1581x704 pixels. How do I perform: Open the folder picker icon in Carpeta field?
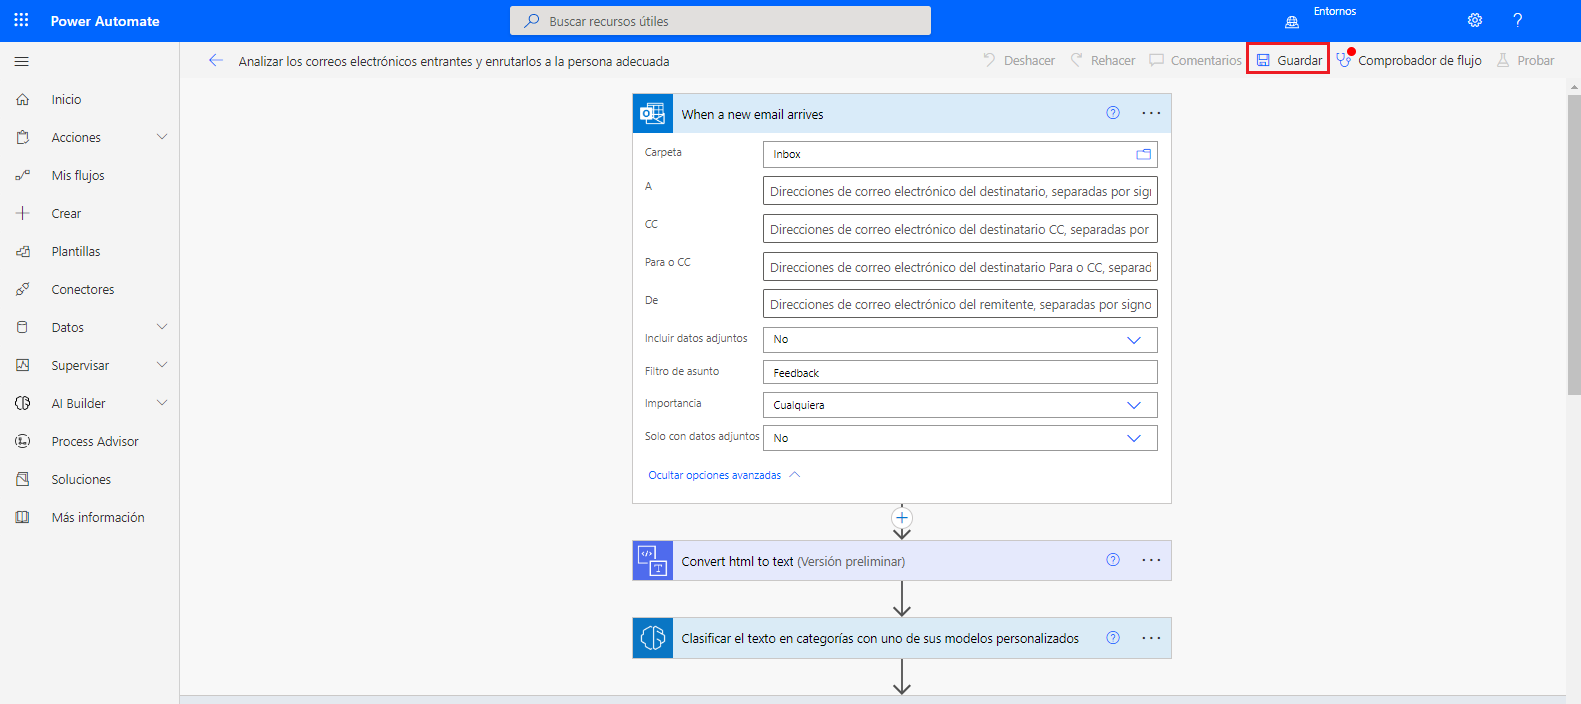[x=1143, y=154]
